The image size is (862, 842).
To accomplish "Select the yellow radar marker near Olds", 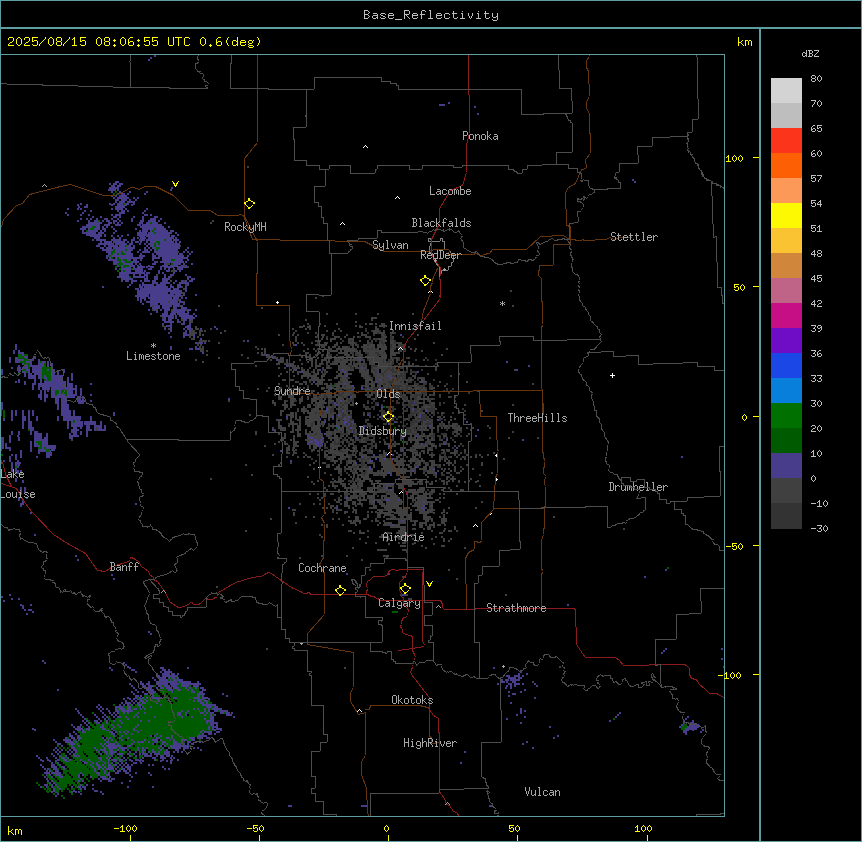I will 388,417.
